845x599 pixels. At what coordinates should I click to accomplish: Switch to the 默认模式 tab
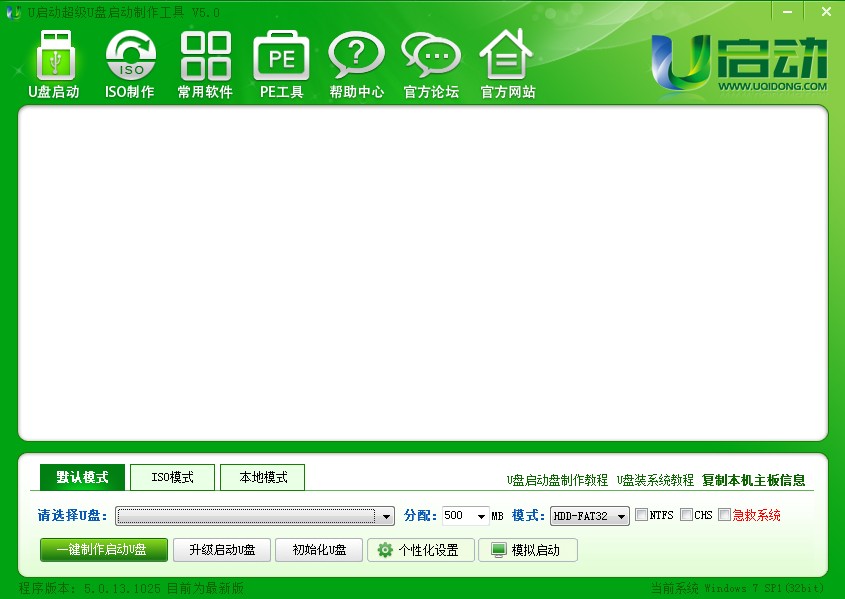82,477
